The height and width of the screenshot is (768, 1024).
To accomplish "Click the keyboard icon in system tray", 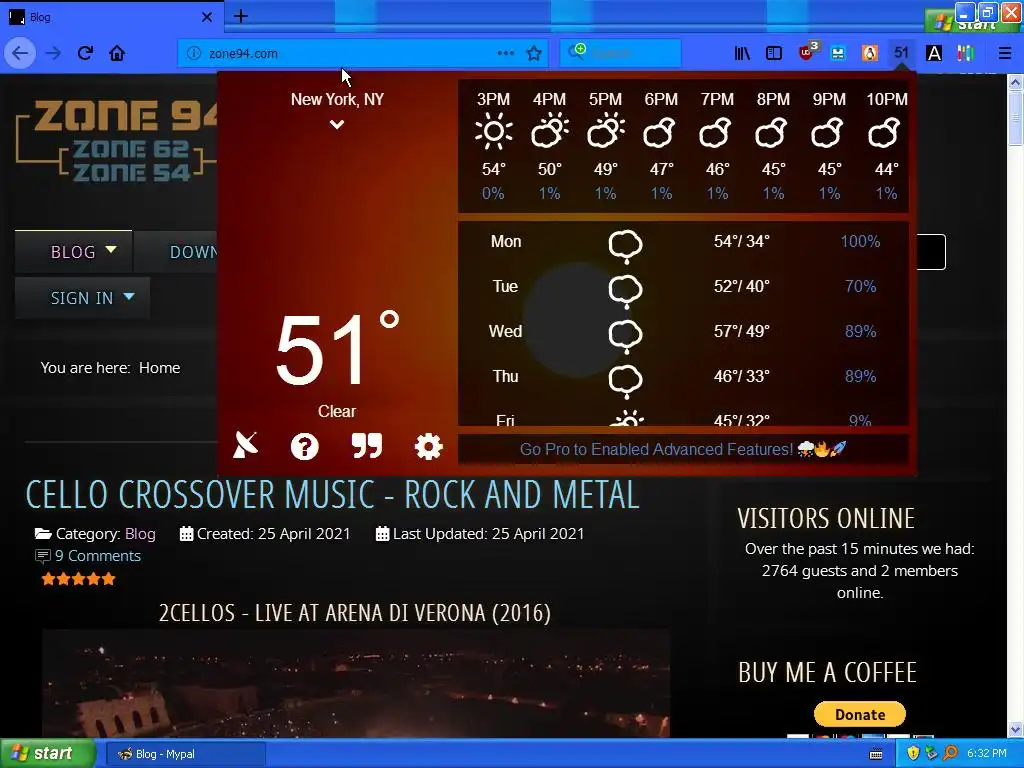I will pos(876,754).
